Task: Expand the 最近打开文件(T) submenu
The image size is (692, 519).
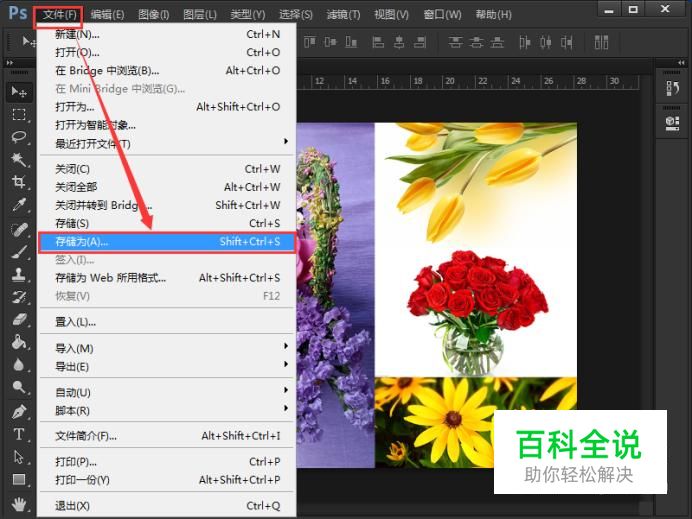Action: [x=167, y=143]
